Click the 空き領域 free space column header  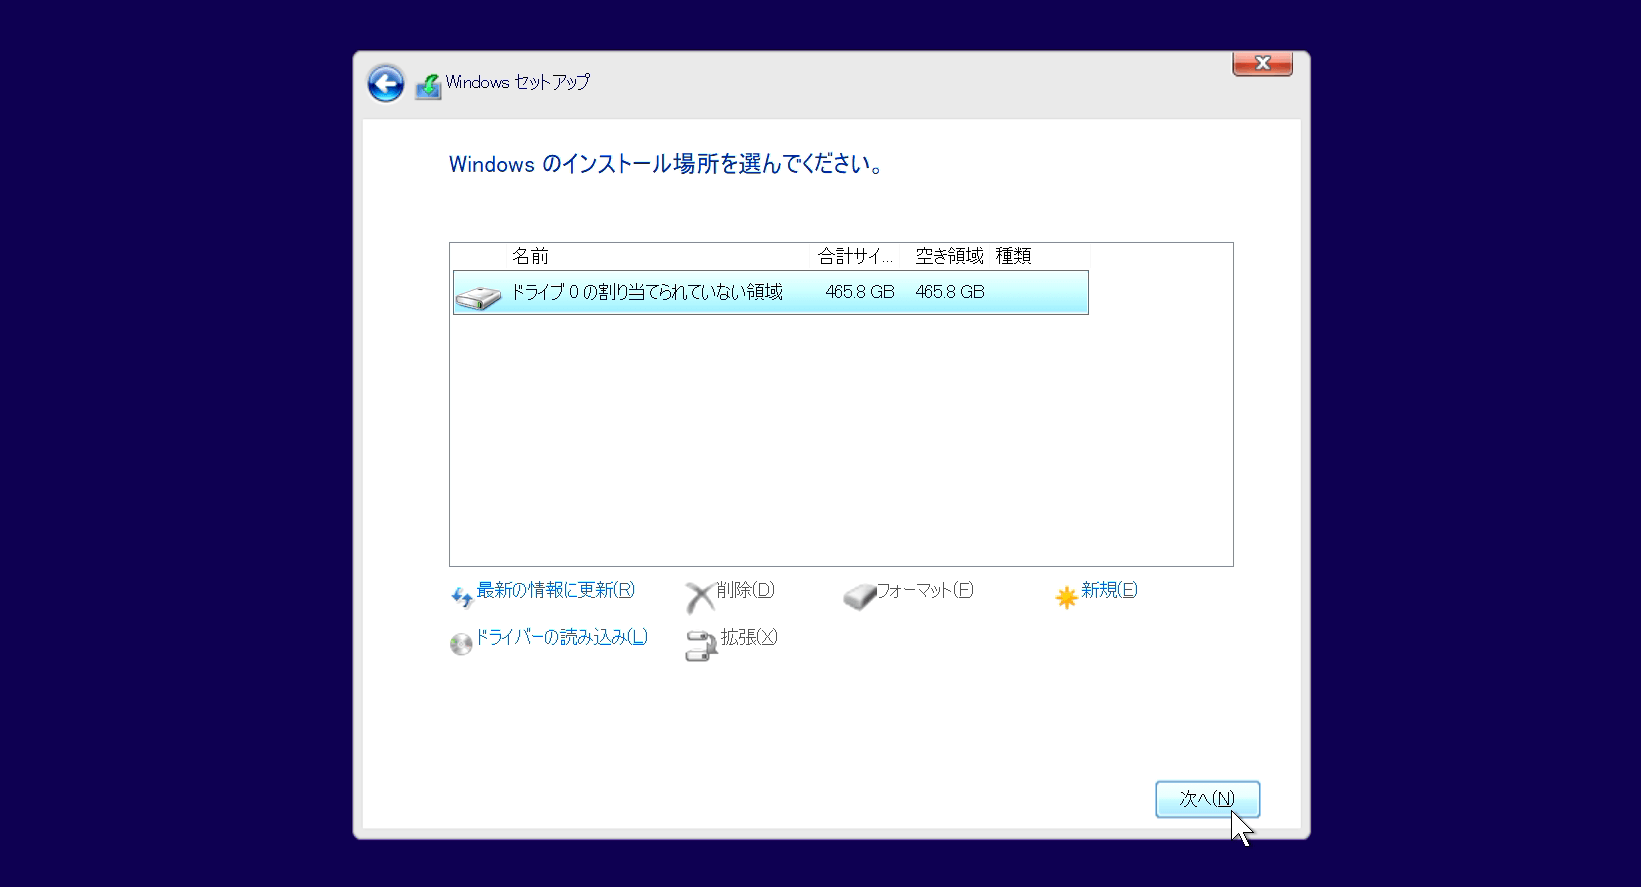(x=949, y=256)
